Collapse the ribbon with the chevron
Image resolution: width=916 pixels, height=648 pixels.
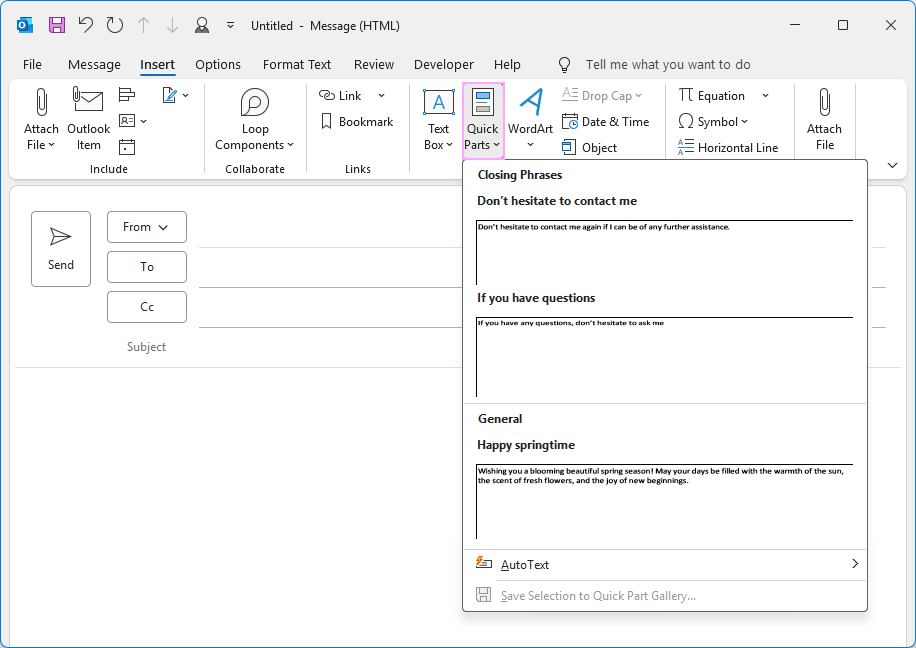click(x=892, y=165)
